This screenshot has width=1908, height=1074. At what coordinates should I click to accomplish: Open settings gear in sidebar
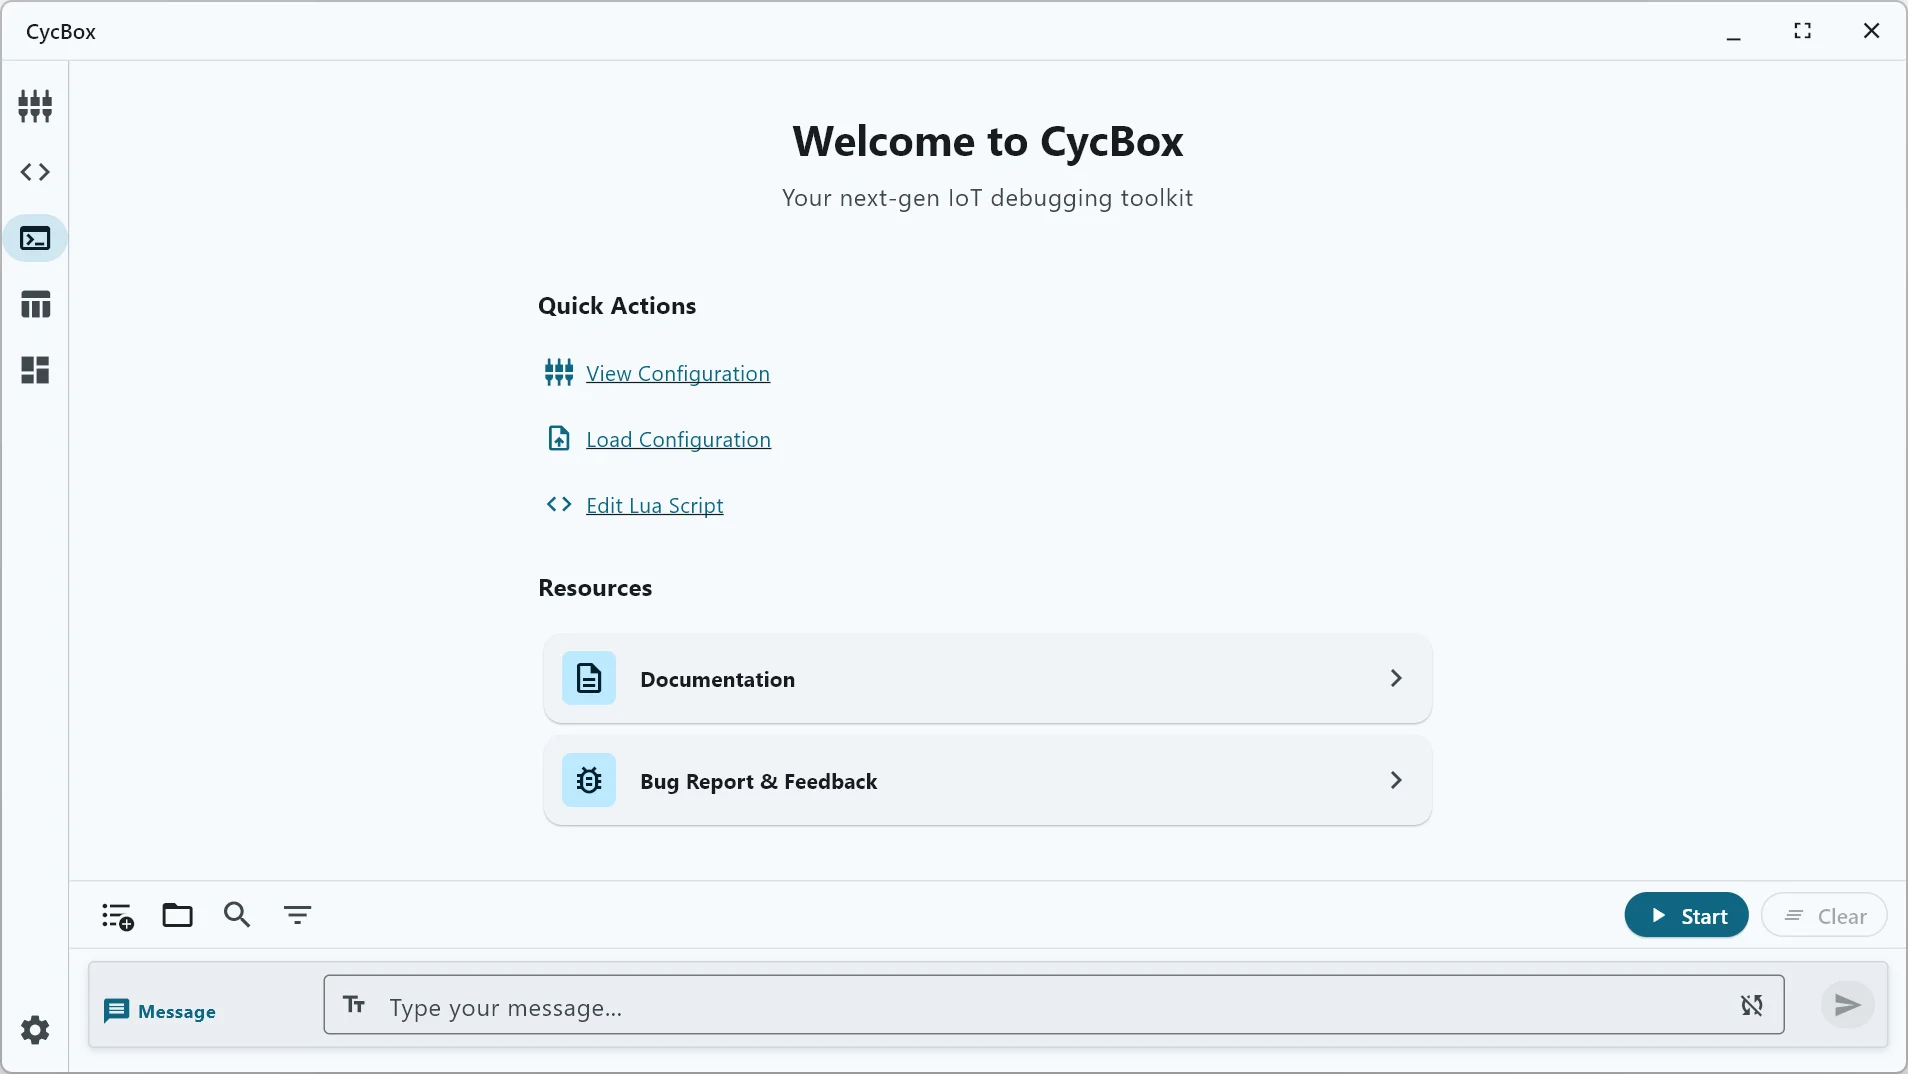[x=35, y=1030]
